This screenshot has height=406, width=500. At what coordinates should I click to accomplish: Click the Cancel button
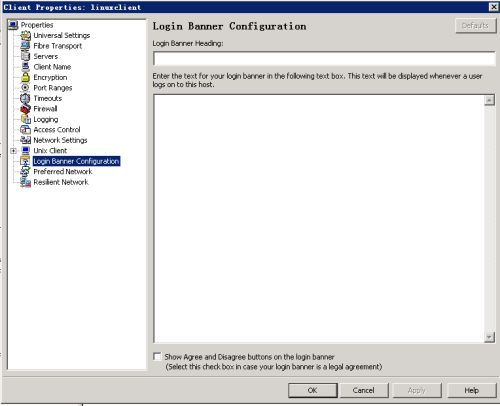[x=364, y=390]
